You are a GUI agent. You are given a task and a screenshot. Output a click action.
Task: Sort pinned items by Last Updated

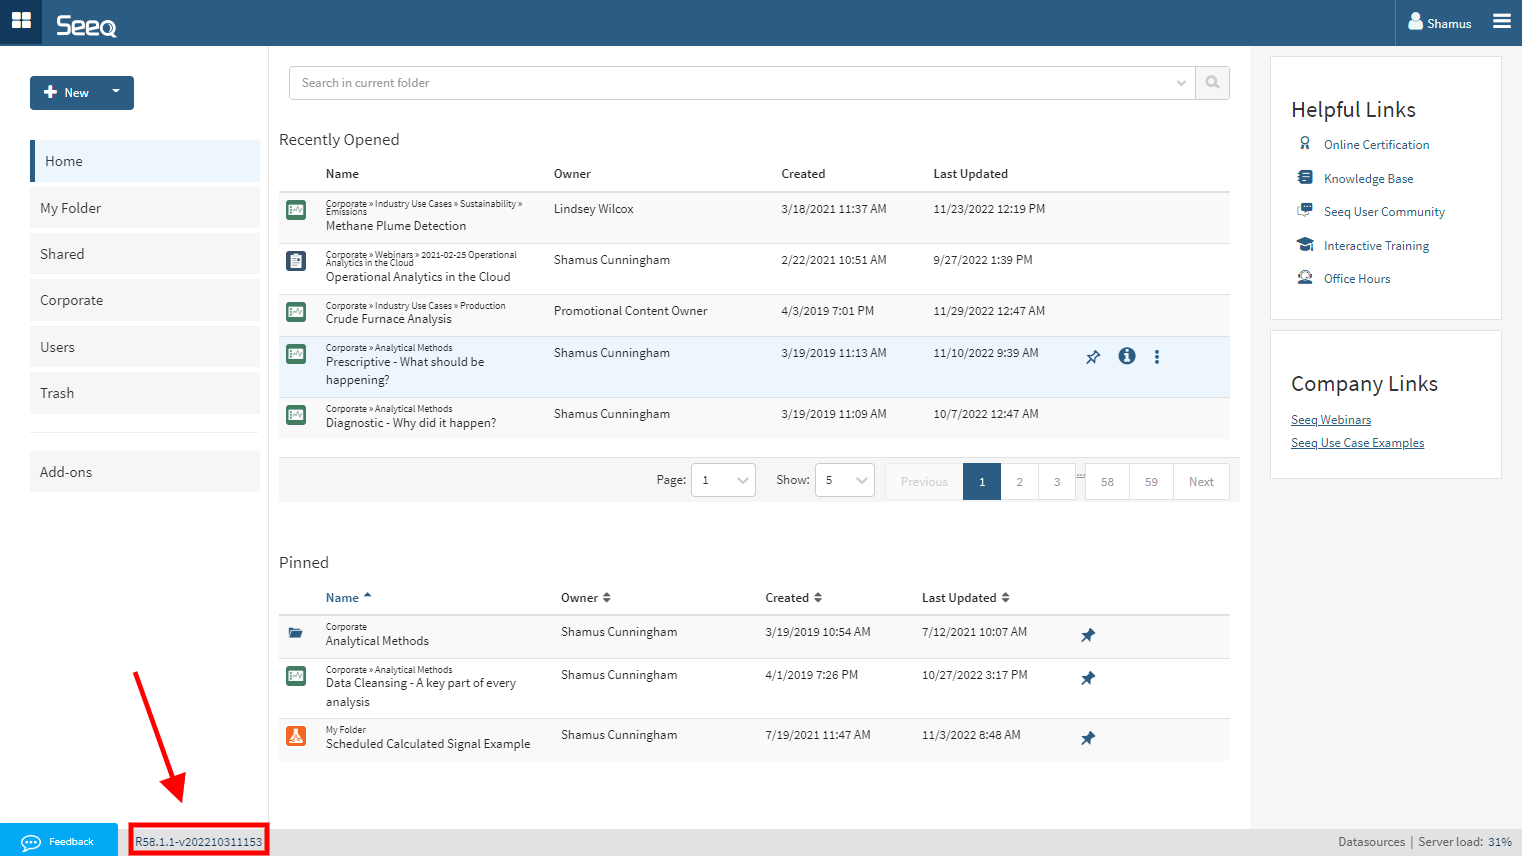pyautogui.click(x=965, y=598)
